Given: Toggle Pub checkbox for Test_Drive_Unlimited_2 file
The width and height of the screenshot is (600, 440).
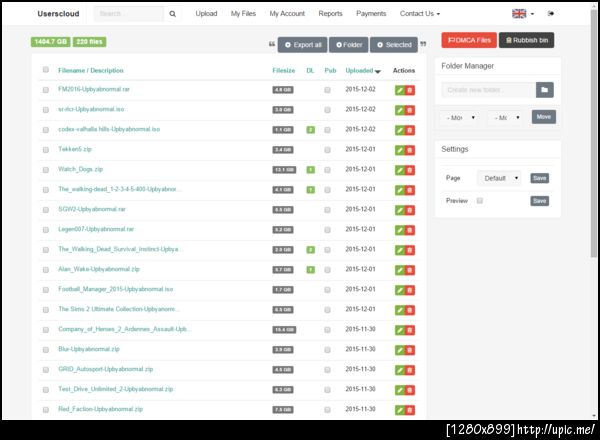Looking at the screenshot, I should point(327,389).
